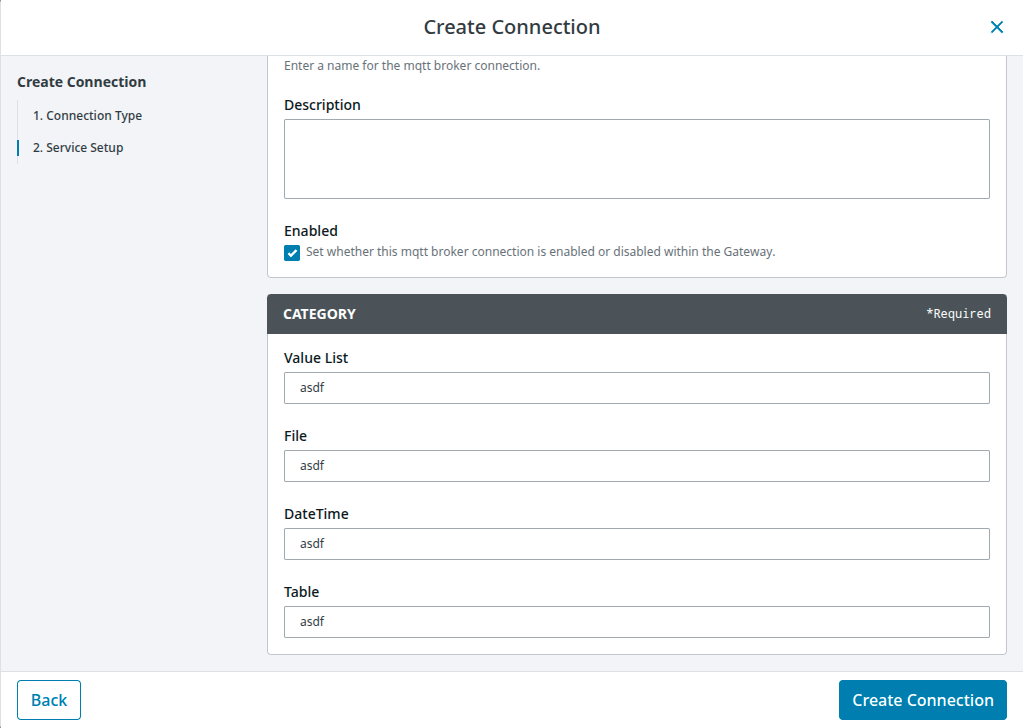This screenshot has width=1023, height=728.
Task: Select the Service Setup step
Action: click(x=85, y=148)
